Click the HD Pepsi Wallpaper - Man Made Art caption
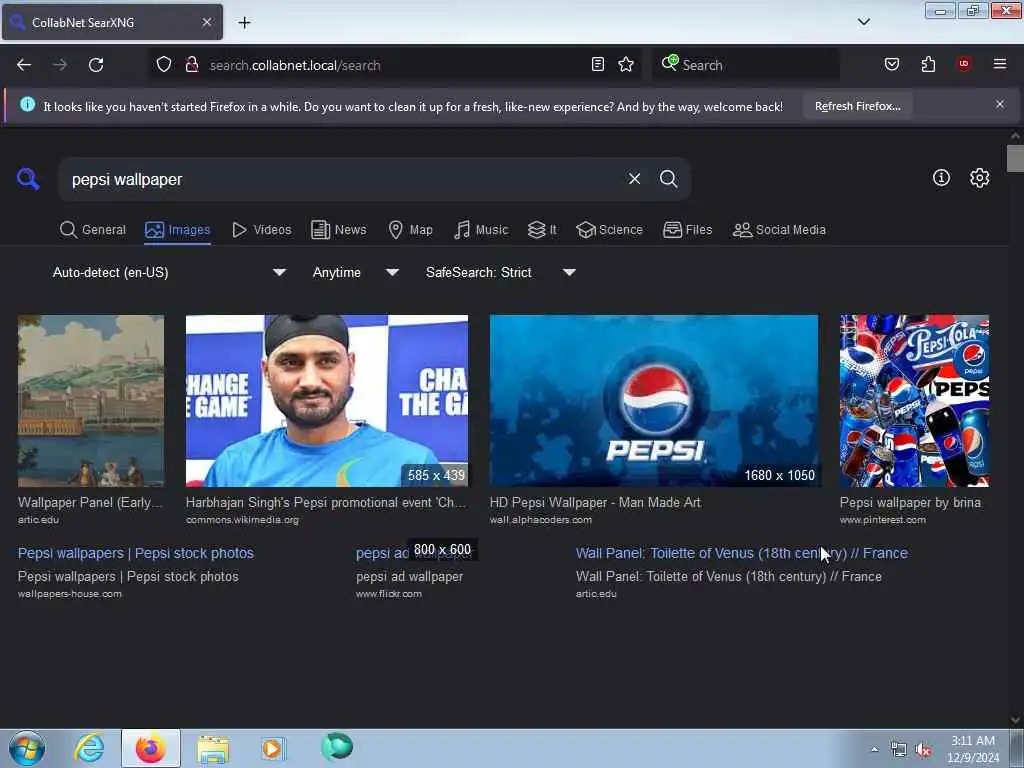The width and height of the screenshot is (1024, 768). tap(595, 502)
